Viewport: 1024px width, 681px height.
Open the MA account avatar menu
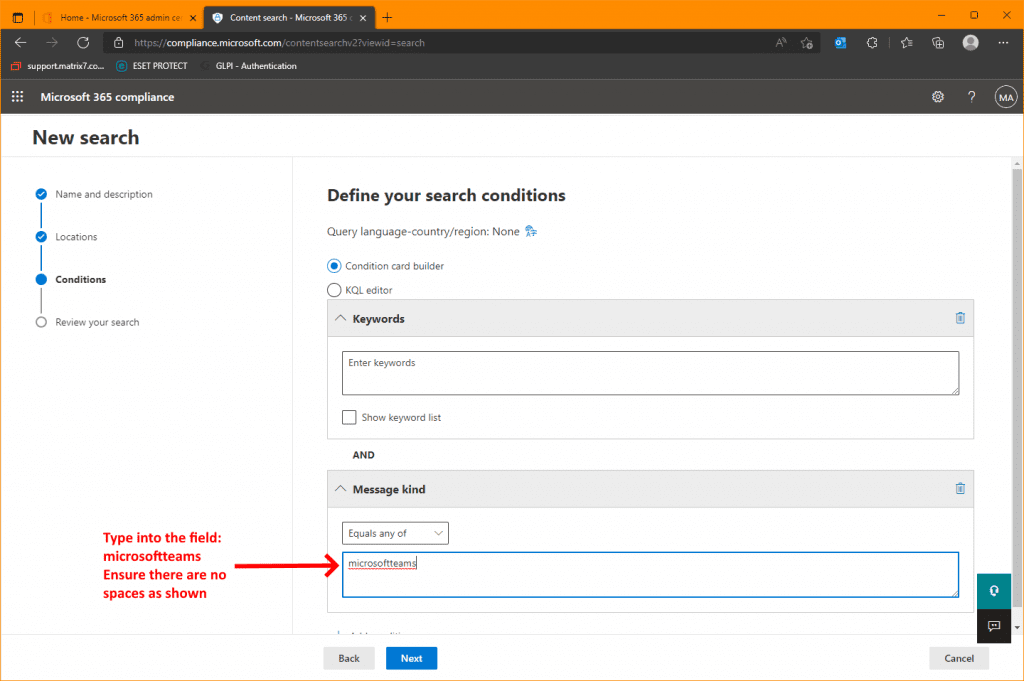click(1006, 97)
